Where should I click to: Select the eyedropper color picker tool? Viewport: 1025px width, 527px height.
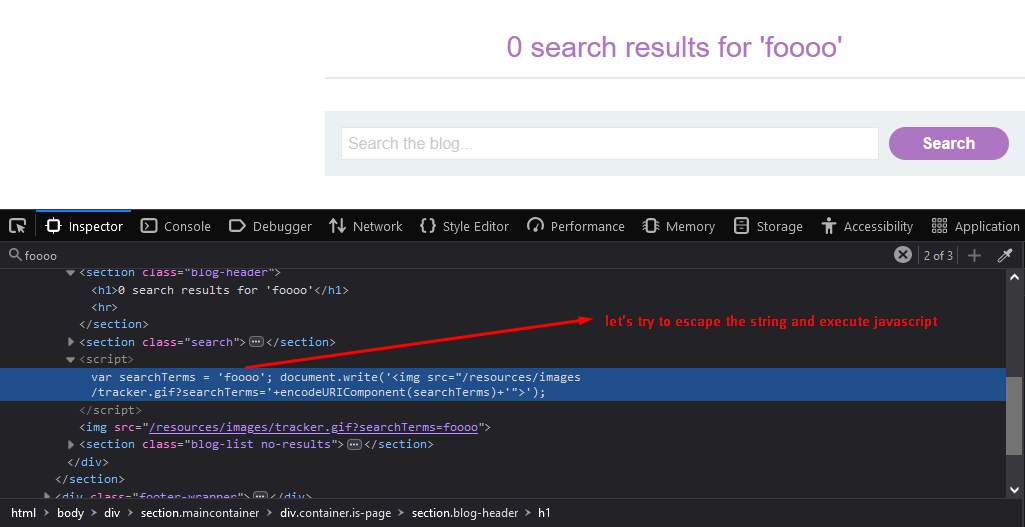click(x=1005, y=255)
